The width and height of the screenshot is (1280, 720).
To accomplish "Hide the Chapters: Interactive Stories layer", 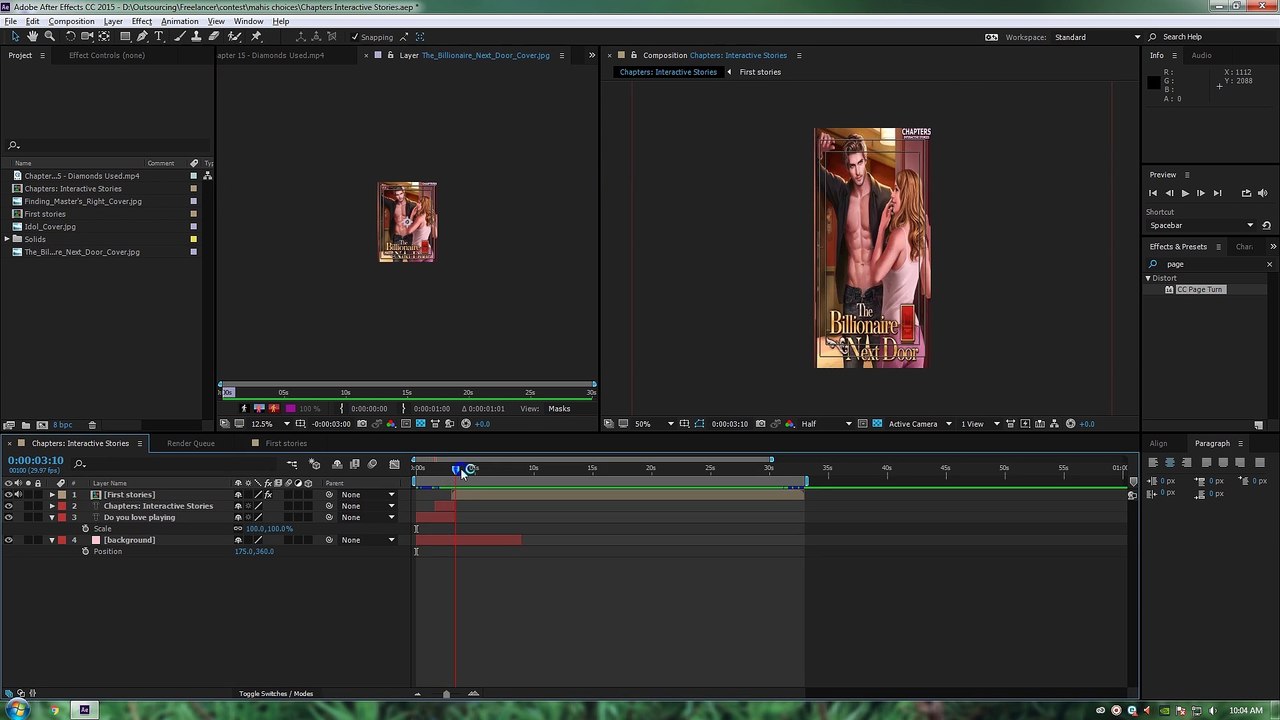I will coord(9,506).
